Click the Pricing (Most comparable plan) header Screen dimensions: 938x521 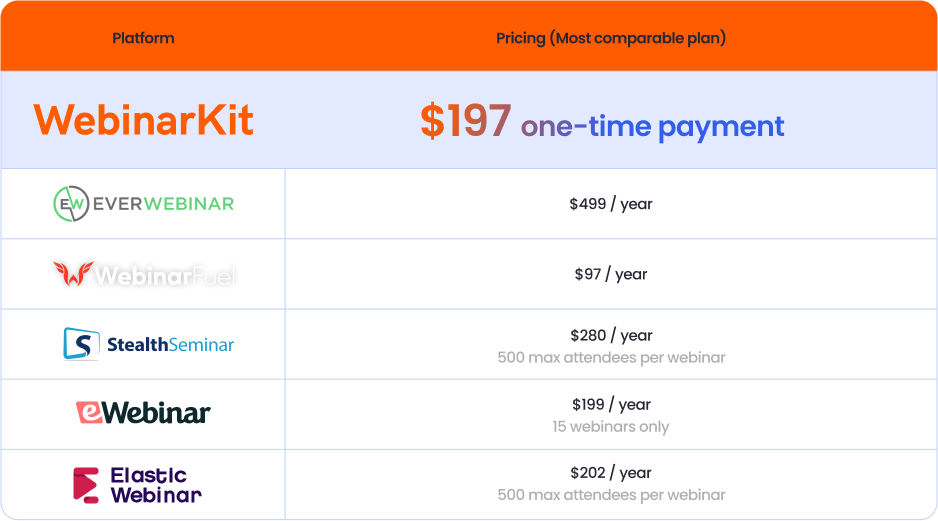click(x=611, y=38)
